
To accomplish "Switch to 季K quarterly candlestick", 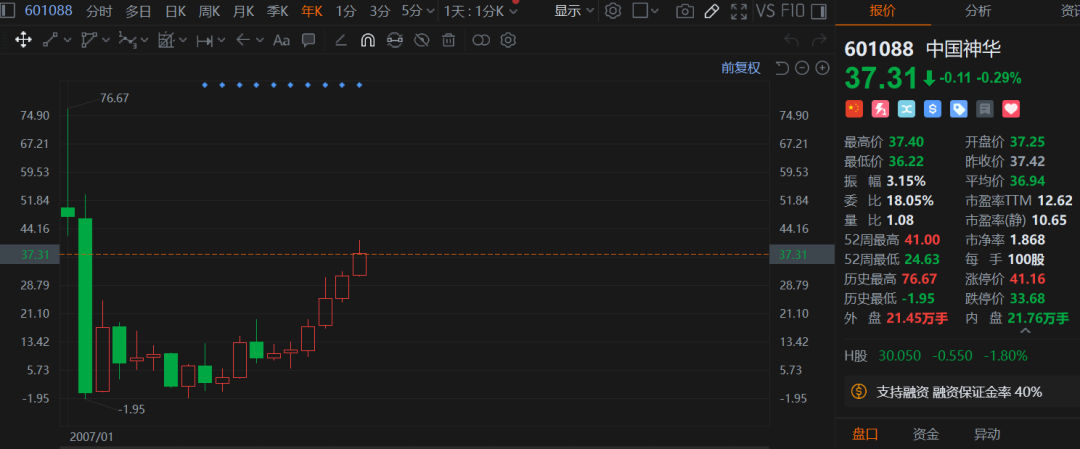I will coord(278,11).
